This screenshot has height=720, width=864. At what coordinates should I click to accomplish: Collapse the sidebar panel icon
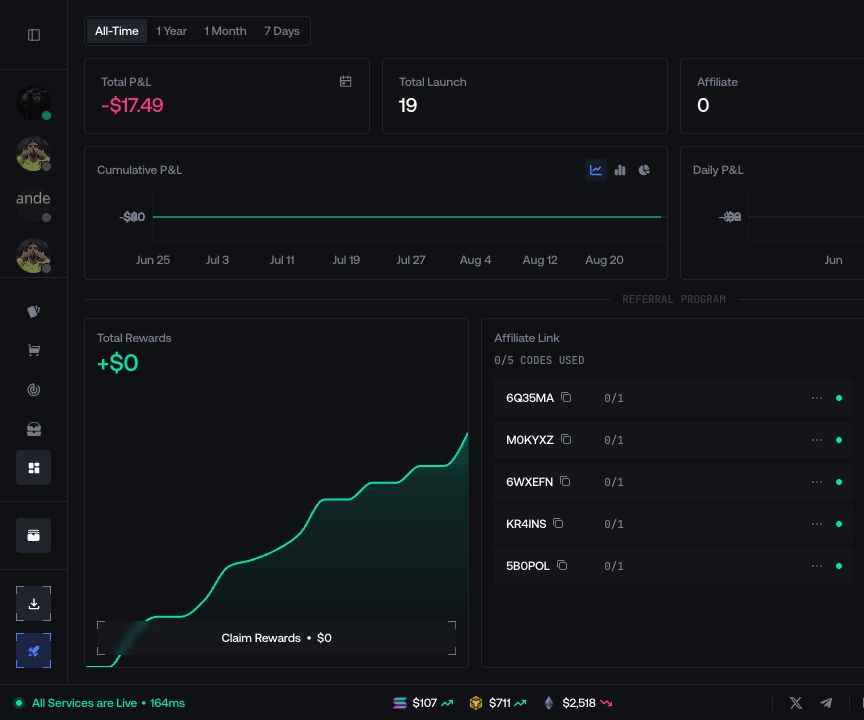tap(34, 35)
